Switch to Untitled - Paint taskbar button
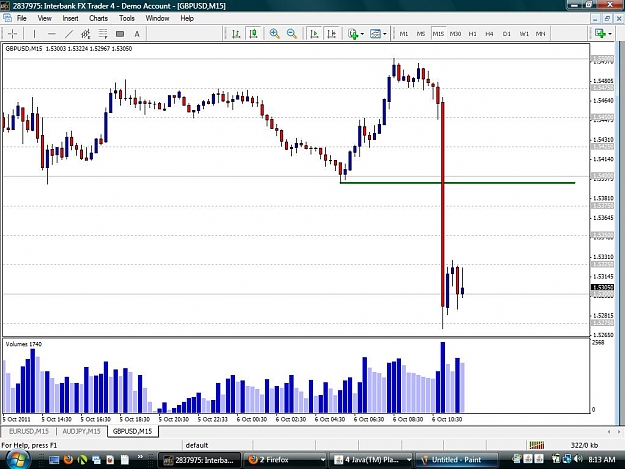 click(x=457, y=460)
